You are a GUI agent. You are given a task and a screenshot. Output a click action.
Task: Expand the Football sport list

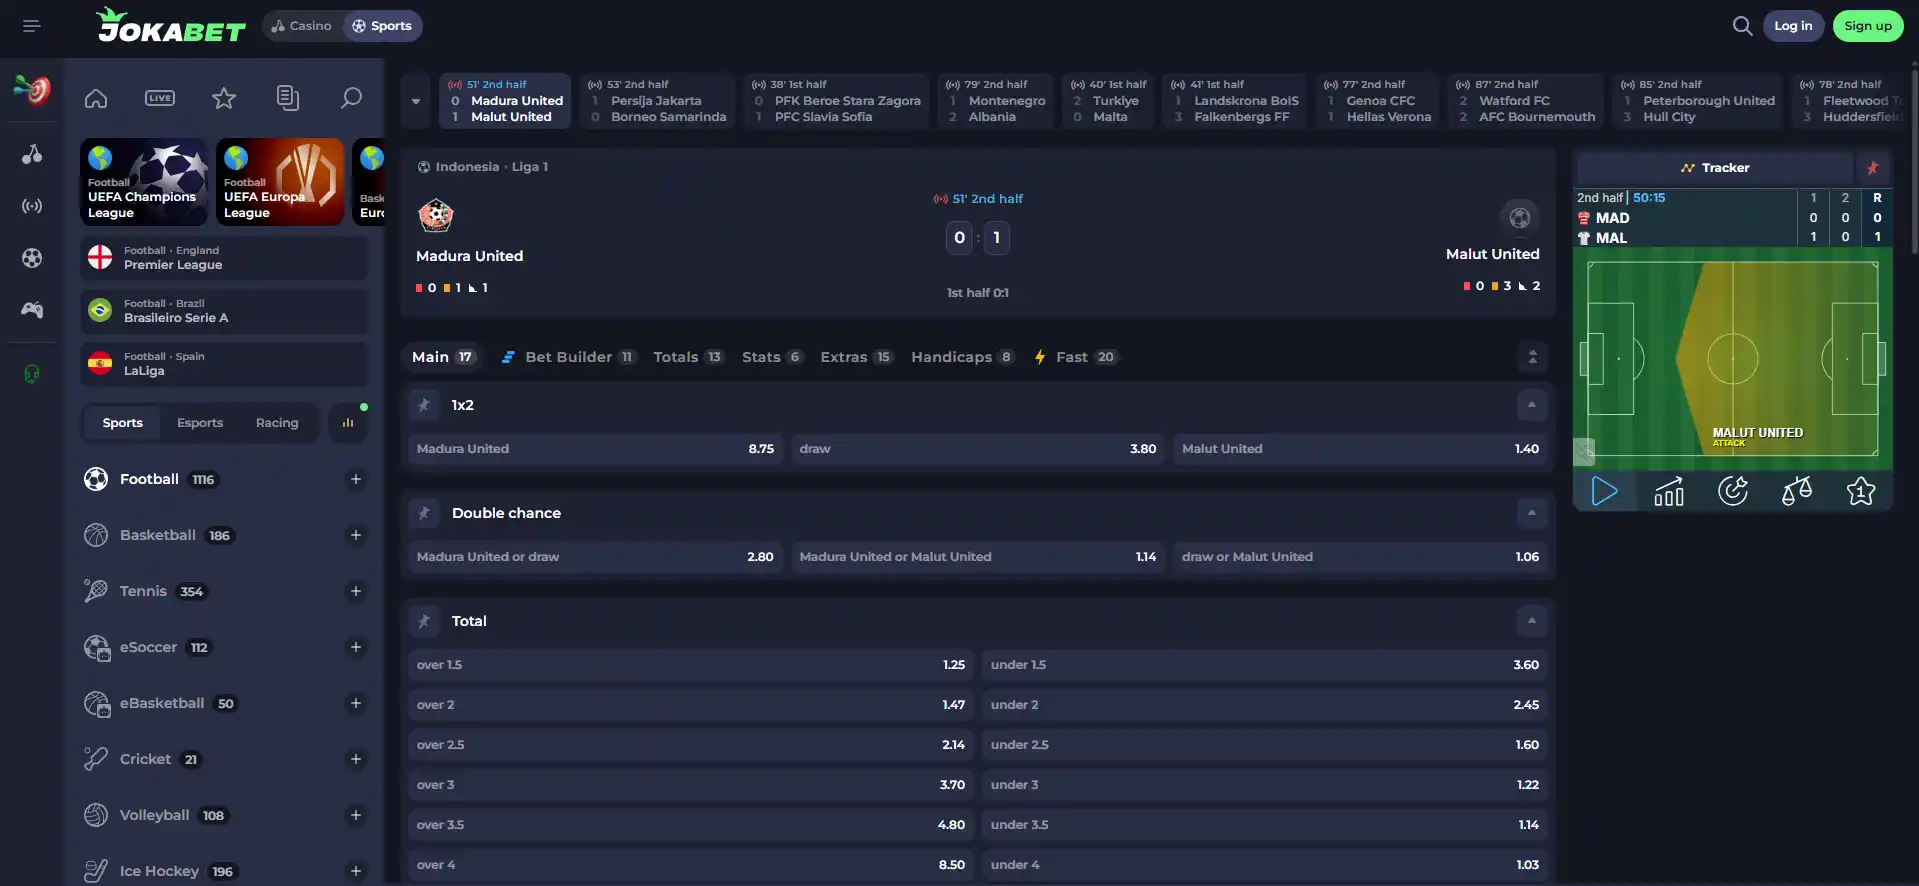(355, 479)
